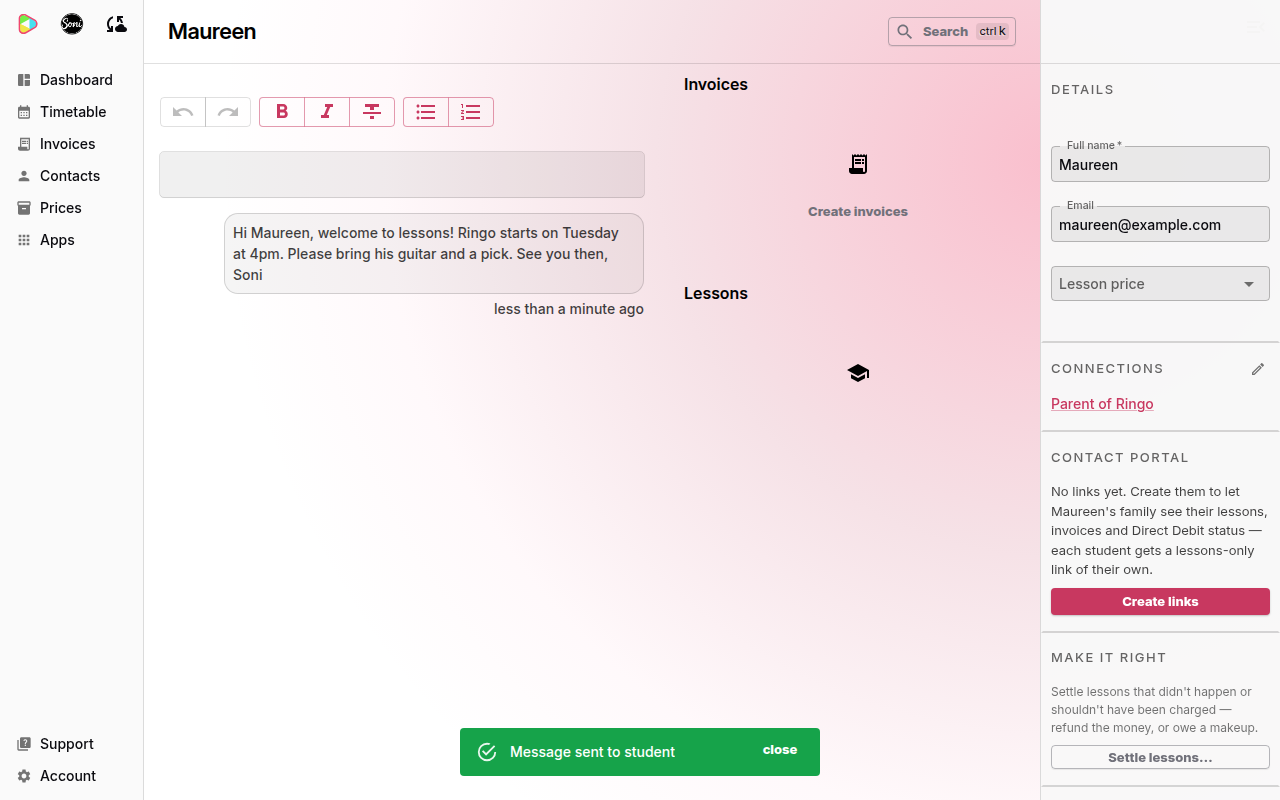Follow the Parent of Ringo link
The height and width of the screenshot is (800, 1280).
1102,404
